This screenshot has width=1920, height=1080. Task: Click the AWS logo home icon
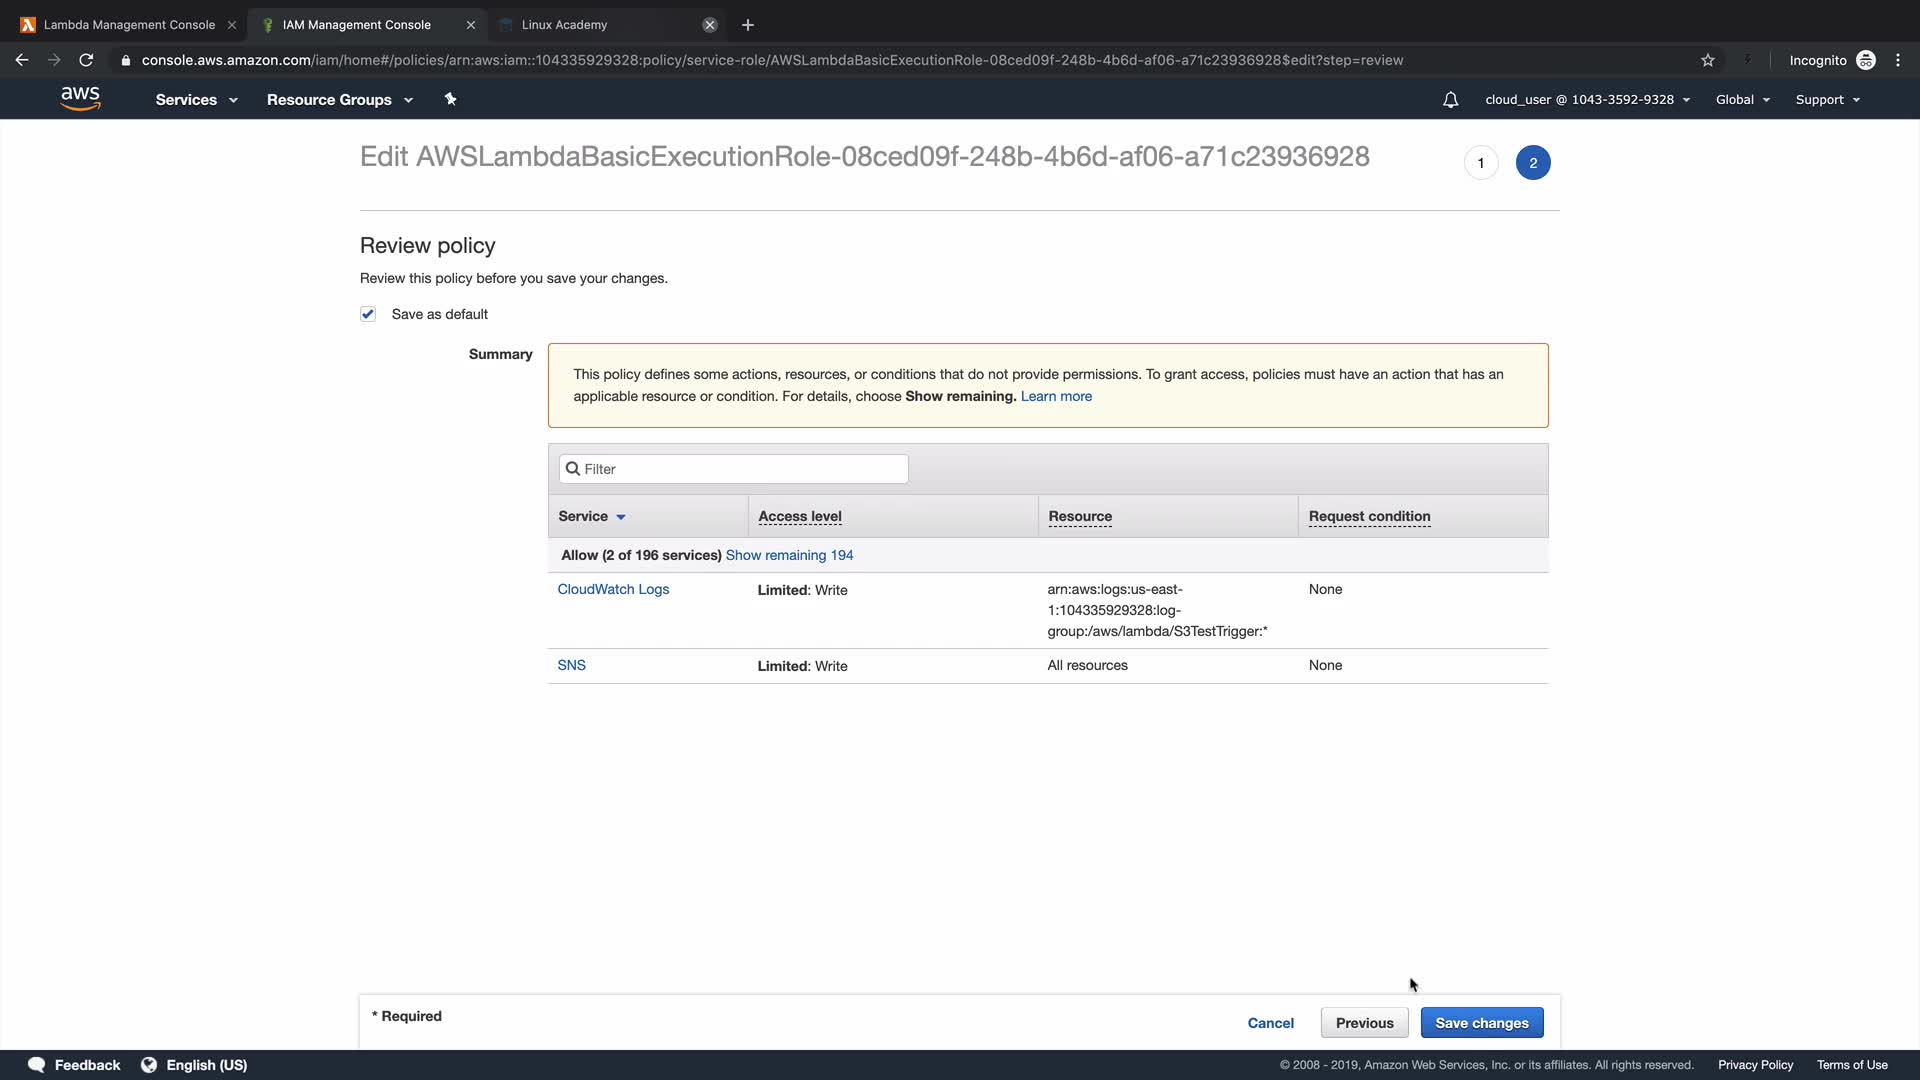tap(80, 98)
